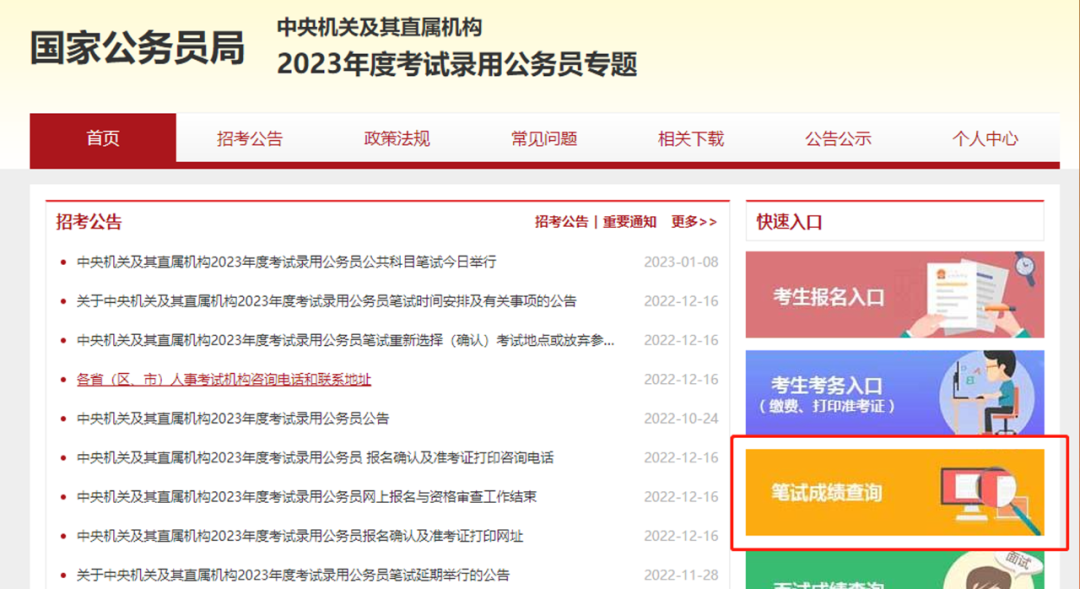Go to the 招考公告 navigation tab

point(249,138)
